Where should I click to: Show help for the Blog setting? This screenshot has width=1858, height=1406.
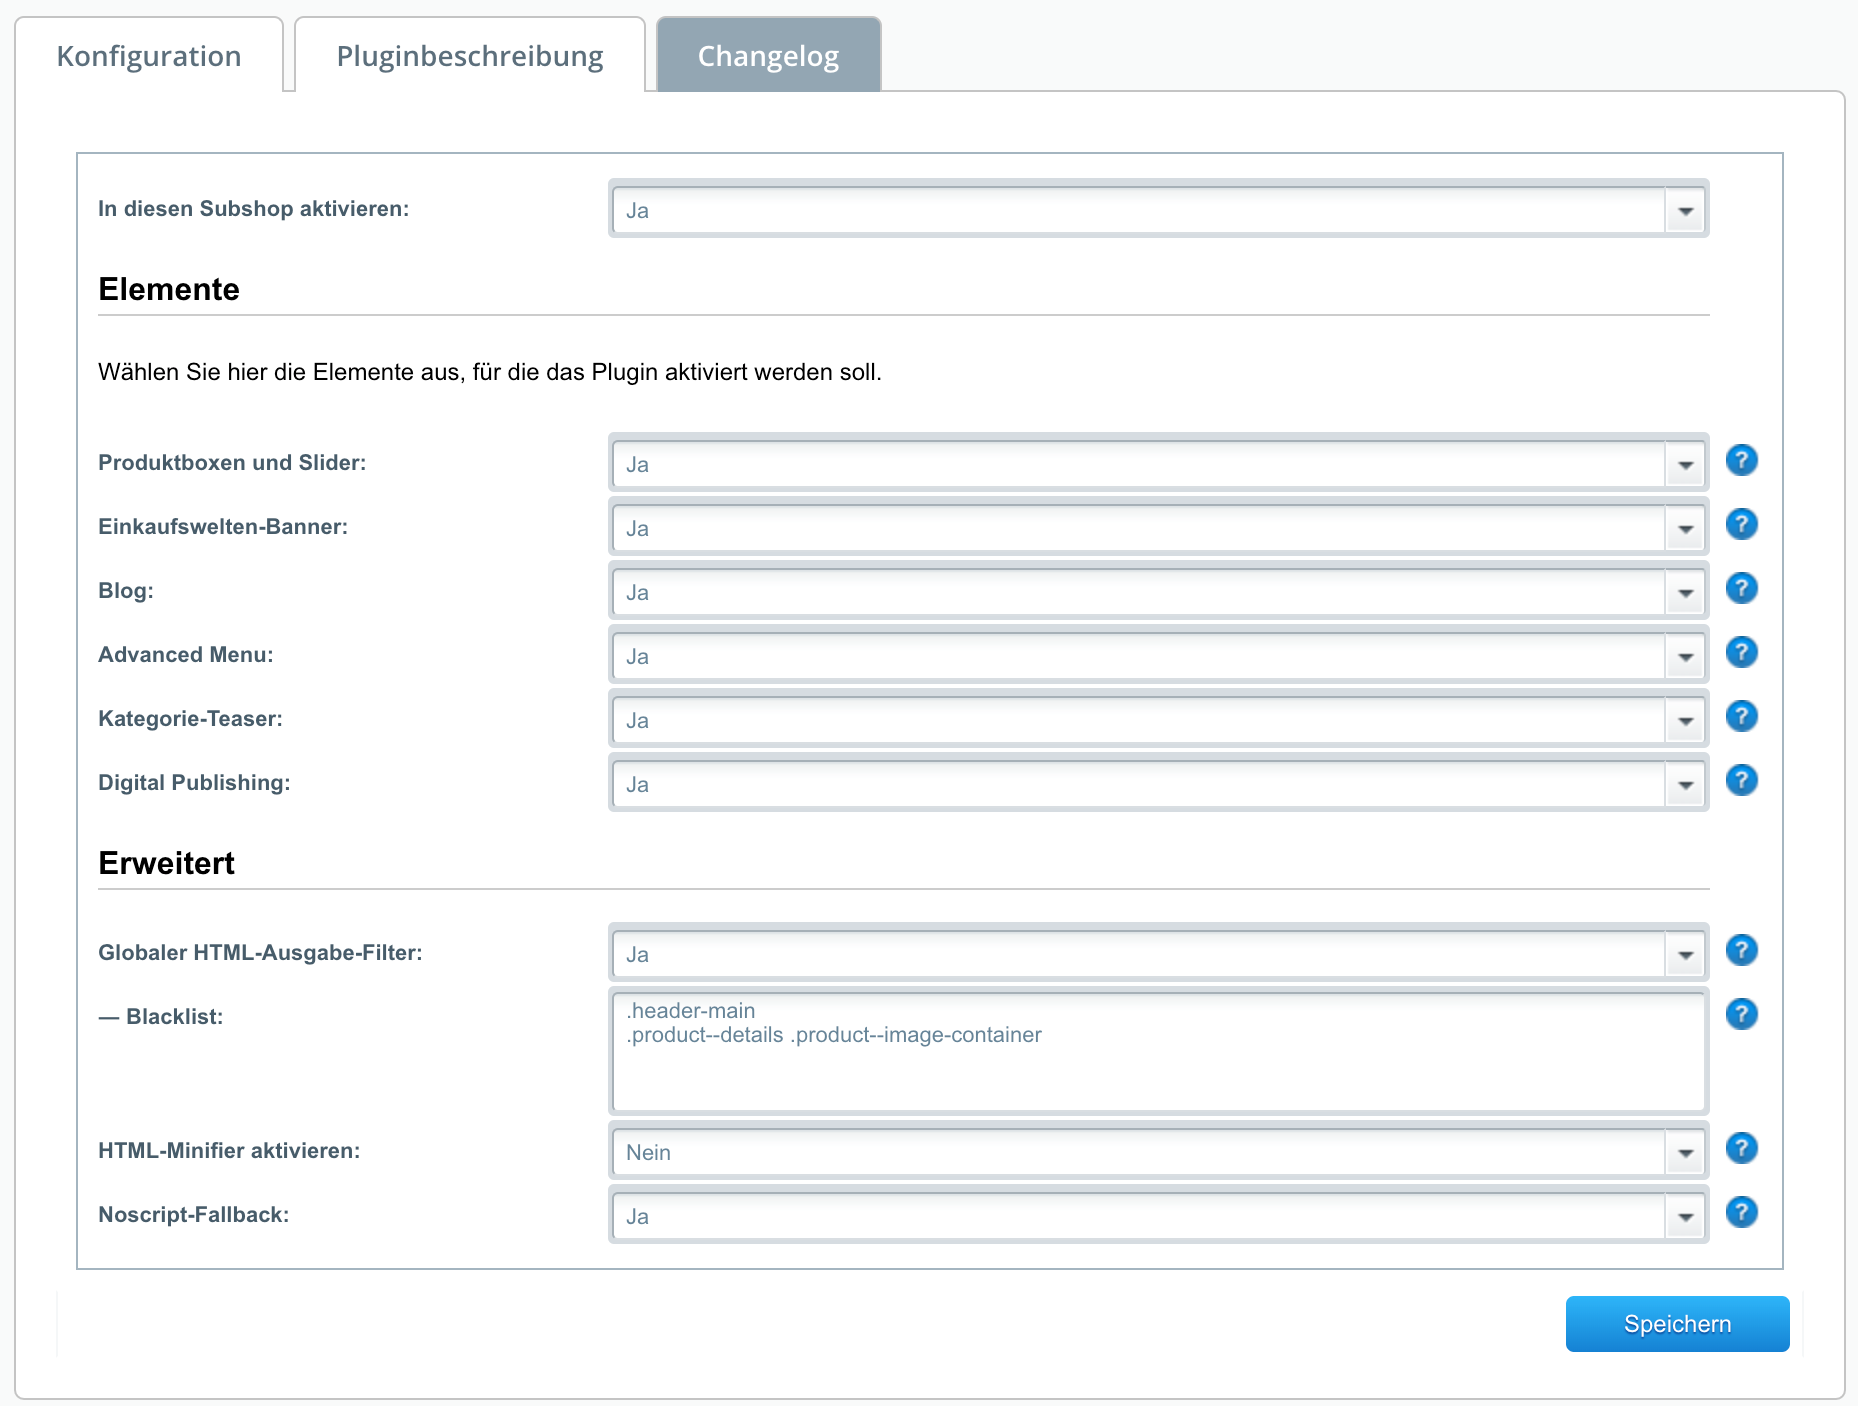(1741, 588)
